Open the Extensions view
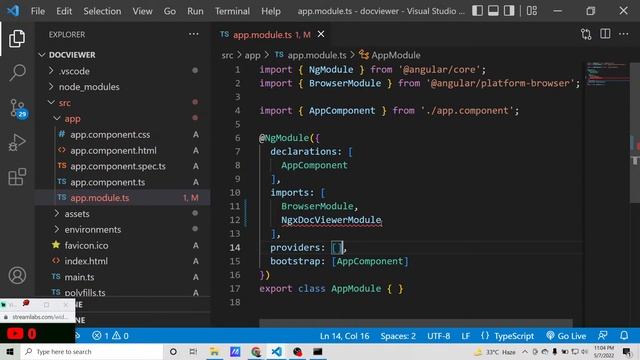This screenshot has height=360, width=640. (x=17, y=177)
